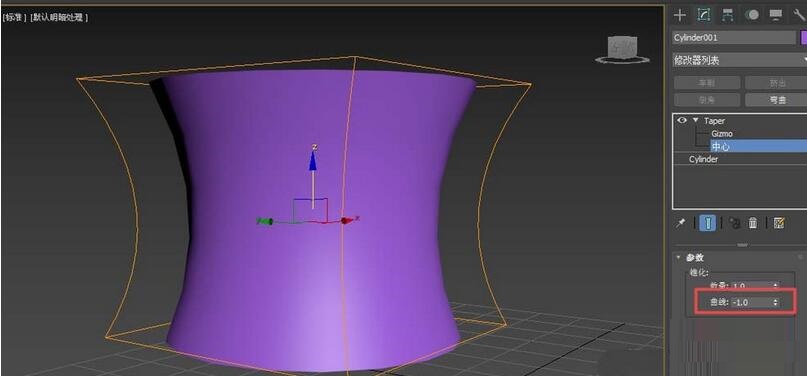Click the red X axis handle of gizmo

[x=347, y=220]
